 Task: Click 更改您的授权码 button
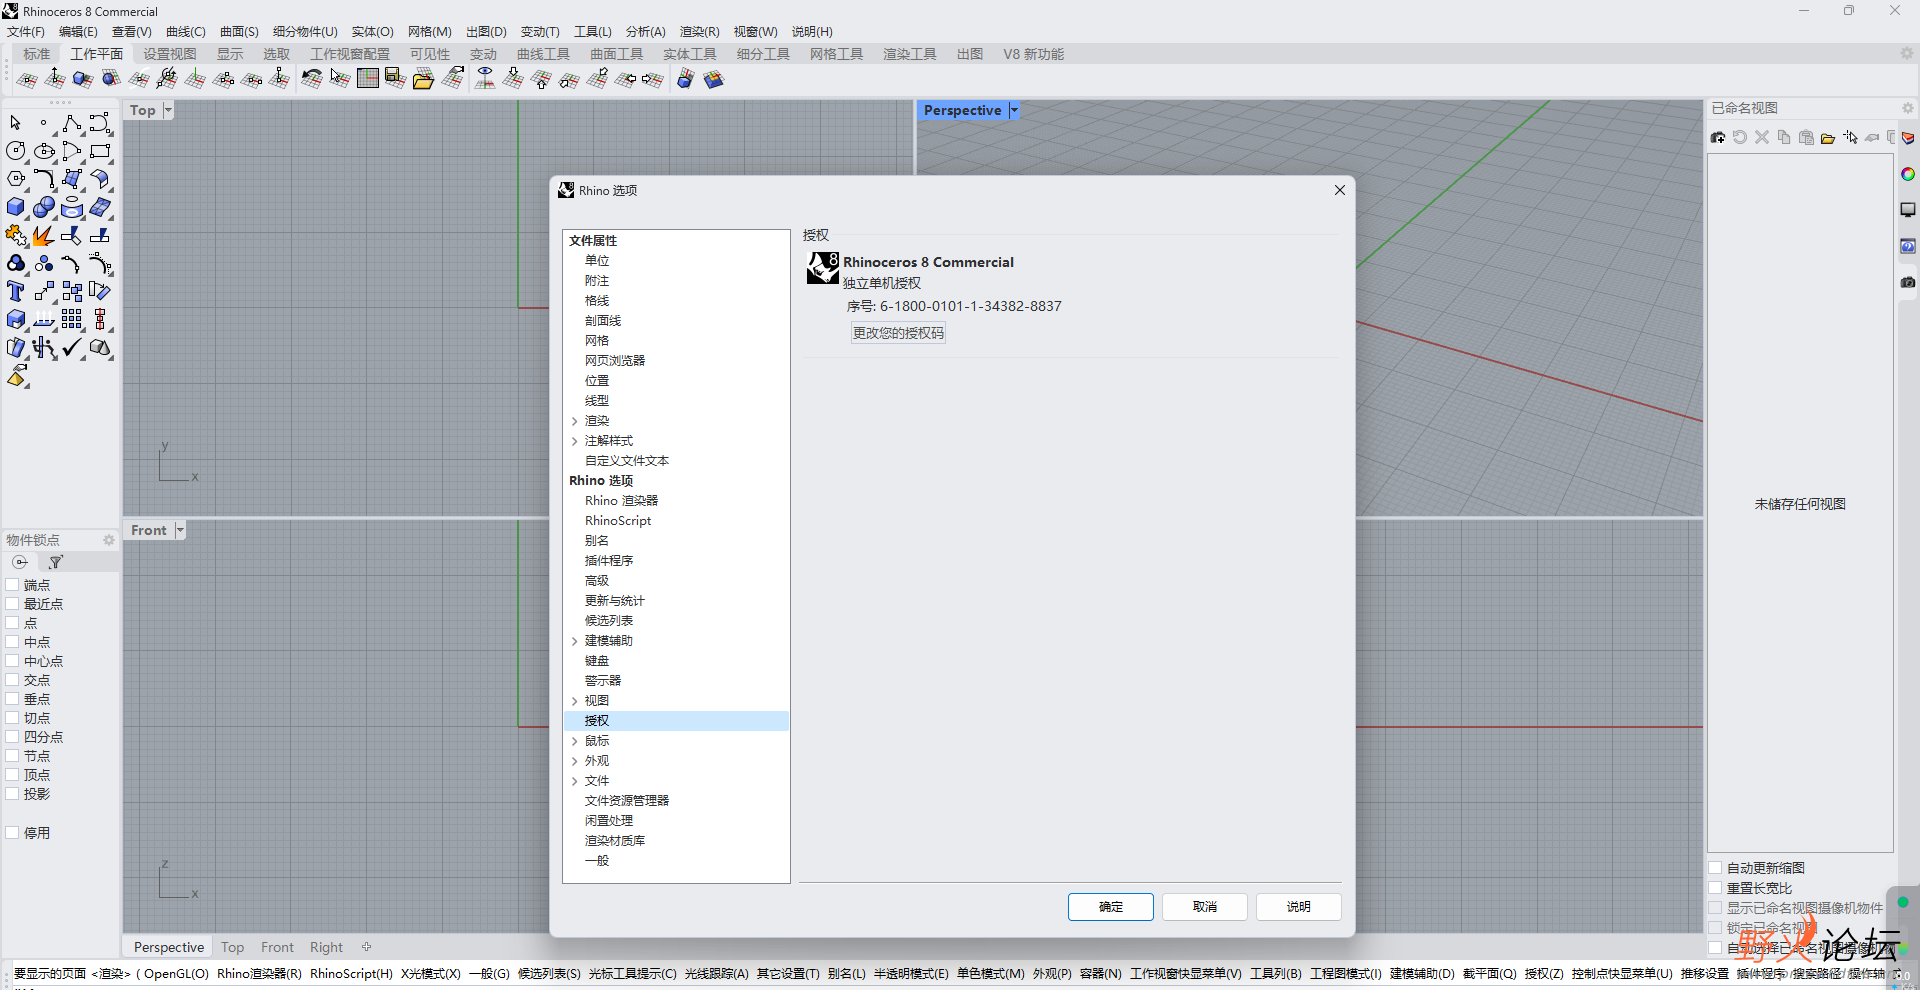click(898, 333)
